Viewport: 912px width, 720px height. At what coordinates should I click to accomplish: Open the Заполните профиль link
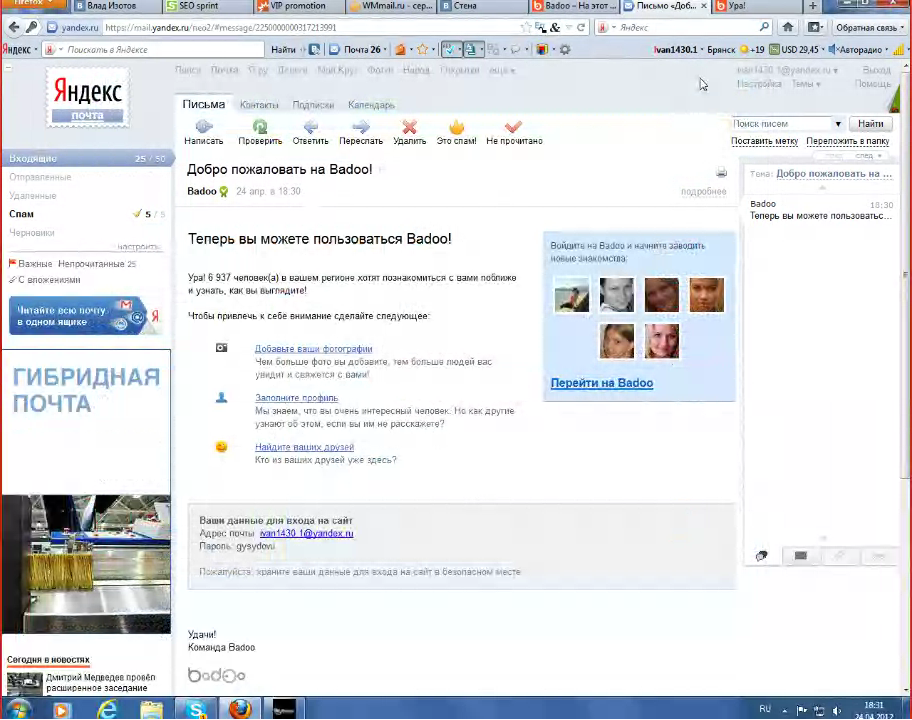click(x=297, y=398)
